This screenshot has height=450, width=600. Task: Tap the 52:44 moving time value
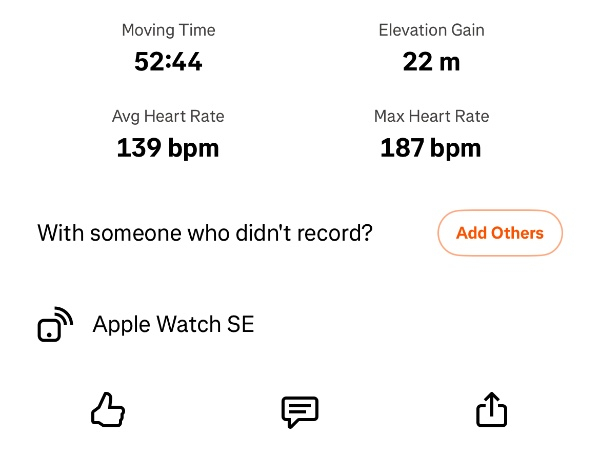[x=168, y=62]
